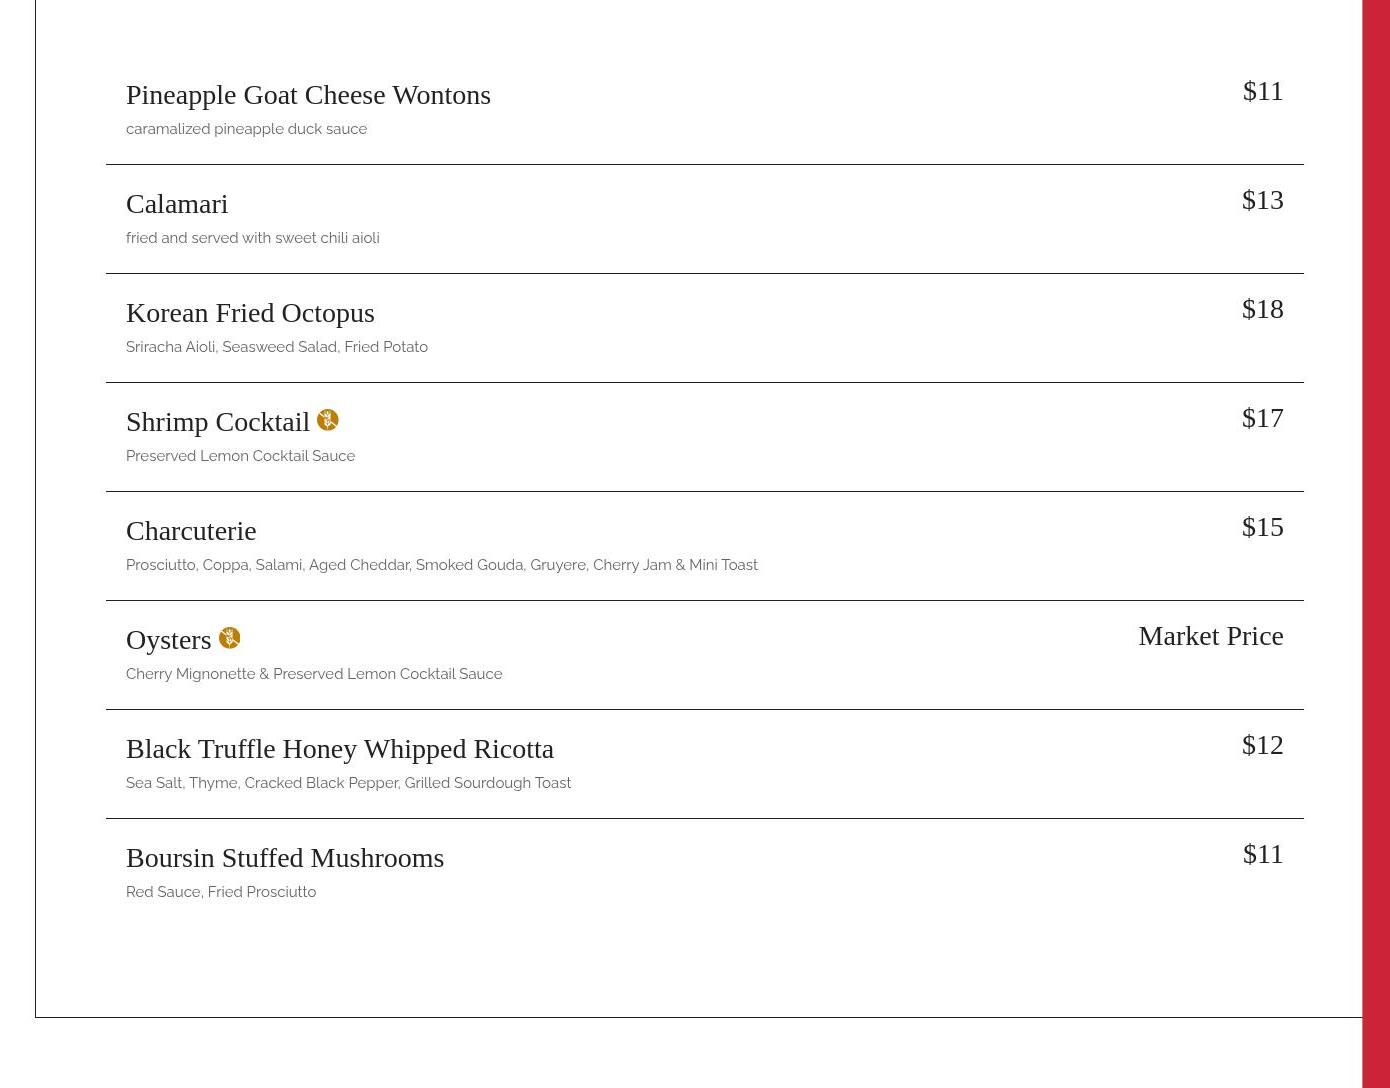The width and height of the screenshot is (1390, 1088).
Task: Click the gluten-free icon beside Oysters
Action: point(229,638)
